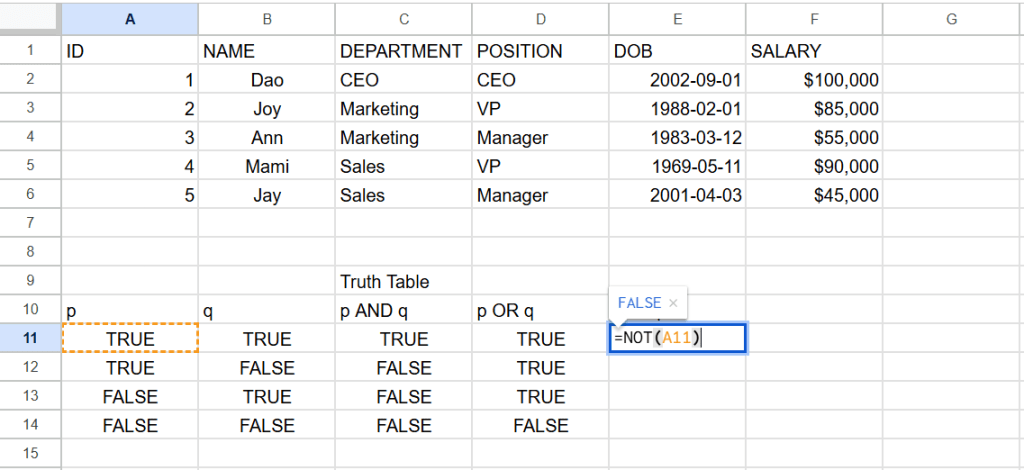Select the DEPARTMENT header cell
This screenshot has width=1024, height=470.
403,51
